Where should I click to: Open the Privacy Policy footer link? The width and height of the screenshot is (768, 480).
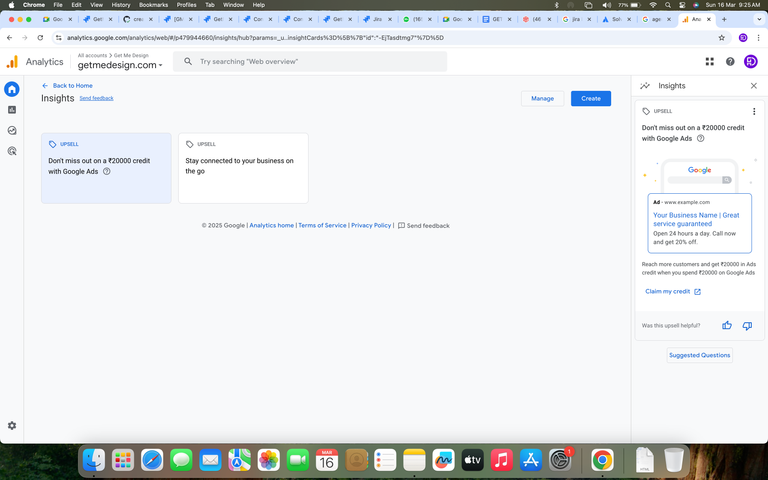(x=371, y=226)
